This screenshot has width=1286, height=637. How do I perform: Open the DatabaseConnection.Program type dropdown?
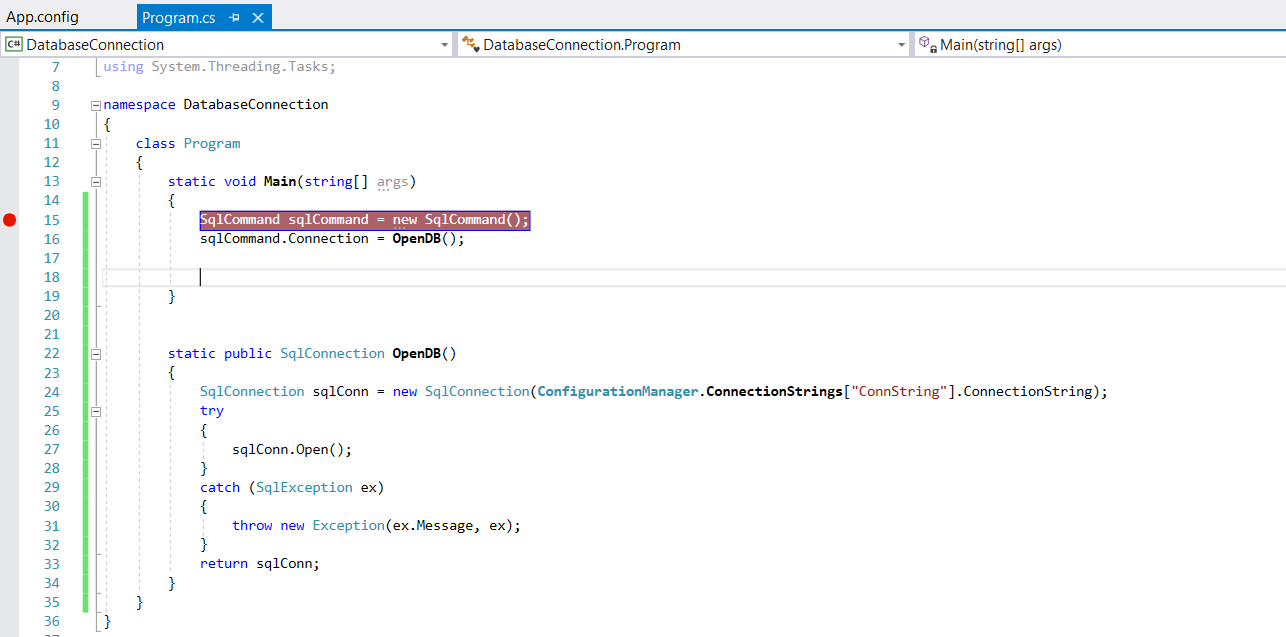901,45
